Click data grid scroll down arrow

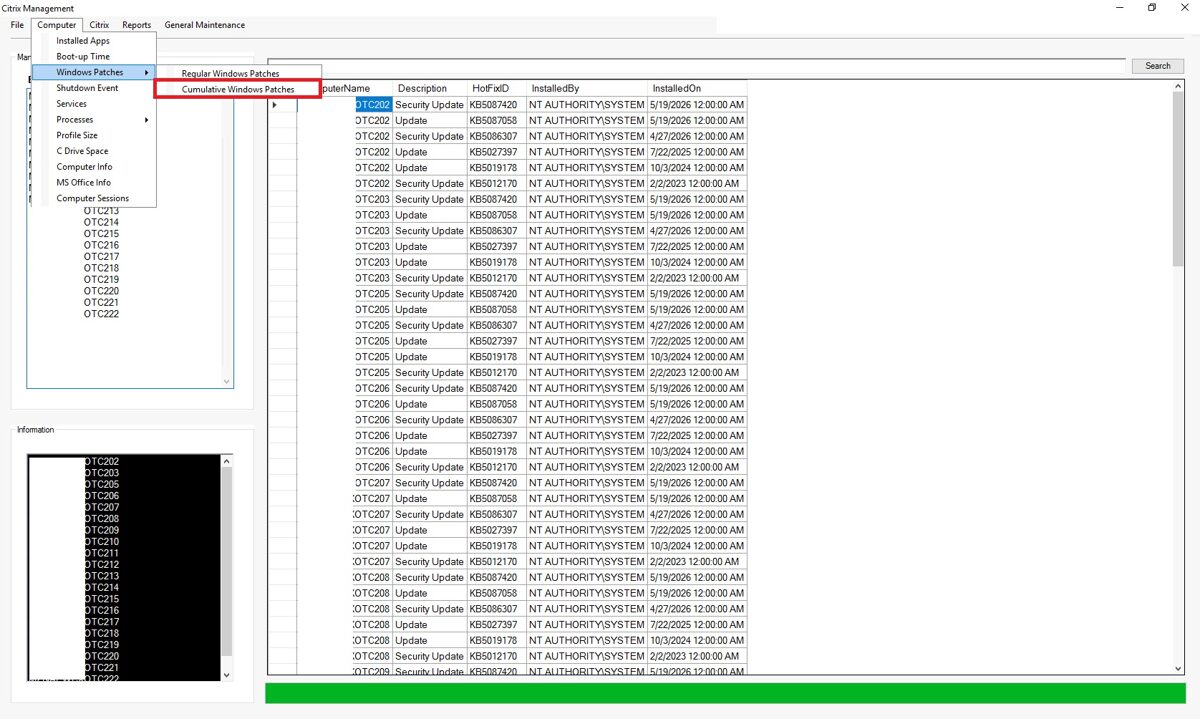1177,668
